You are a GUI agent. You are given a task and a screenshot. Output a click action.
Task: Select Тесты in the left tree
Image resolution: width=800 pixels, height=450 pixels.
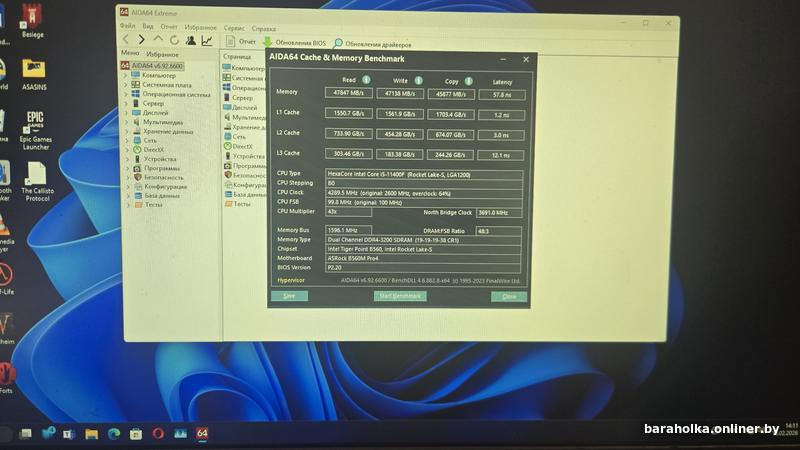(154, 205)
